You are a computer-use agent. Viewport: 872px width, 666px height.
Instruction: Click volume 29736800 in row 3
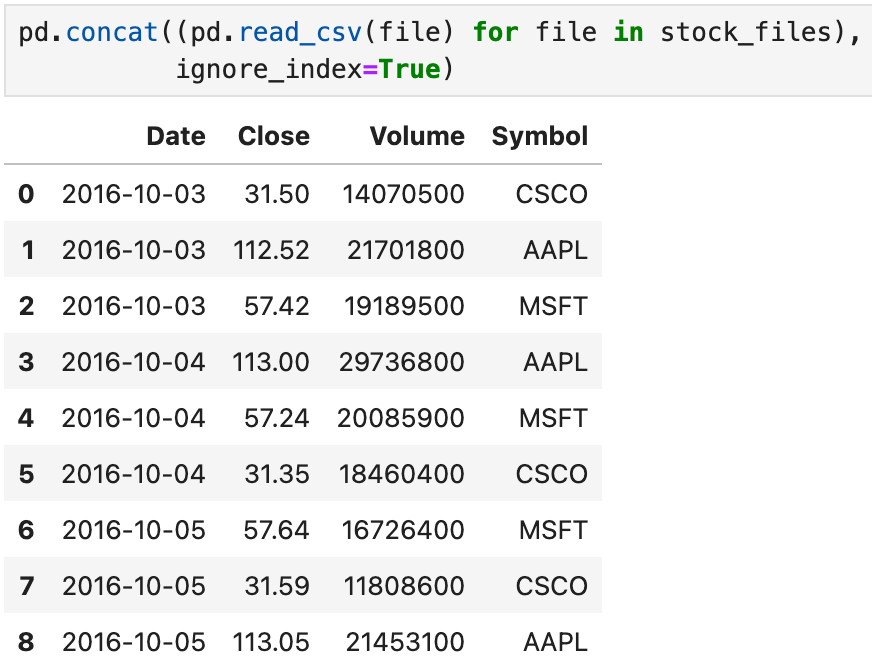(x=402, y=362)
